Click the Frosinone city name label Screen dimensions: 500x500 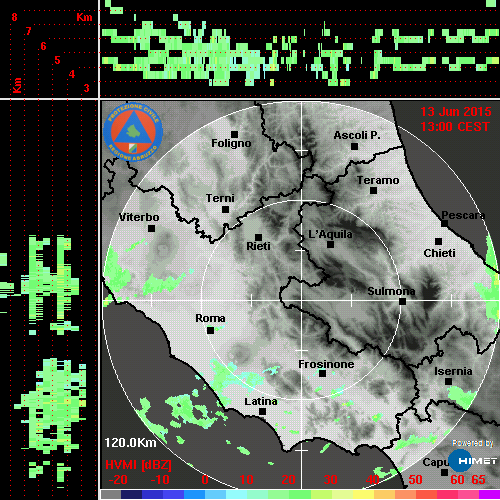(x=326, y=364)
